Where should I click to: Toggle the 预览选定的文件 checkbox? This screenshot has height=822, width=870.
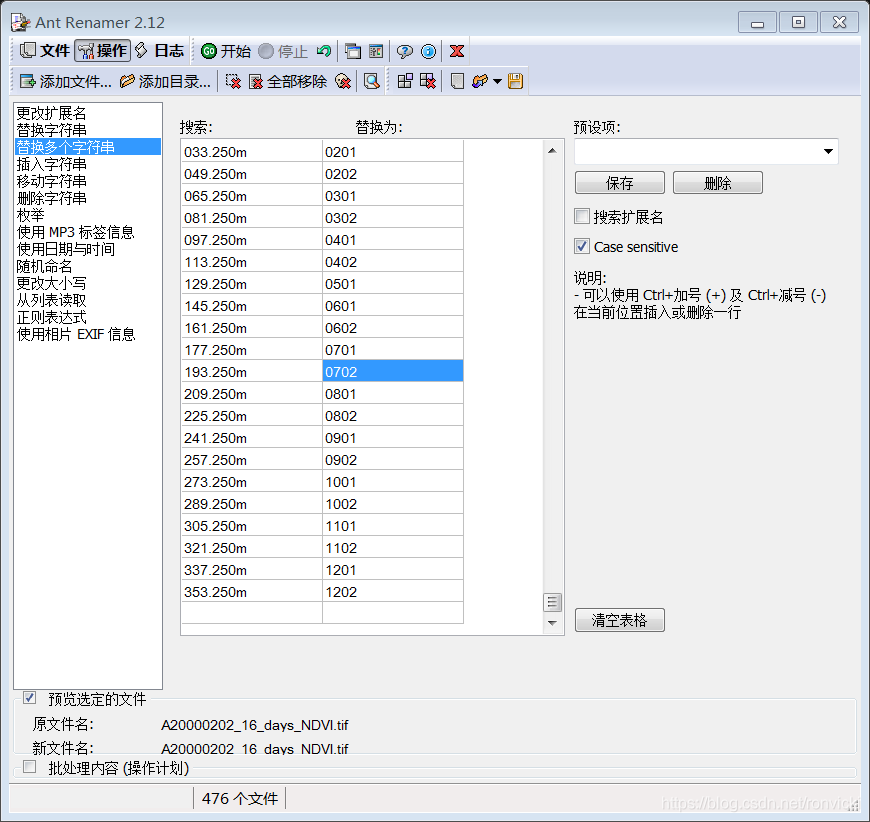[30, 698]
